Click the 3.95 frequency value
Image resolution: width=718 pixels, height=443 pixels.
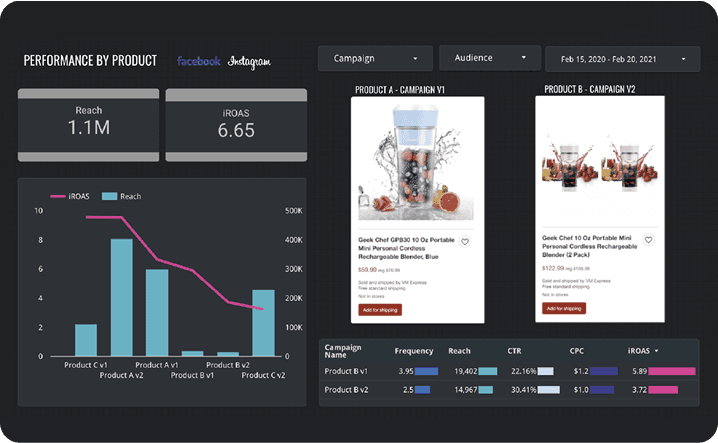[x=406, y=371]
